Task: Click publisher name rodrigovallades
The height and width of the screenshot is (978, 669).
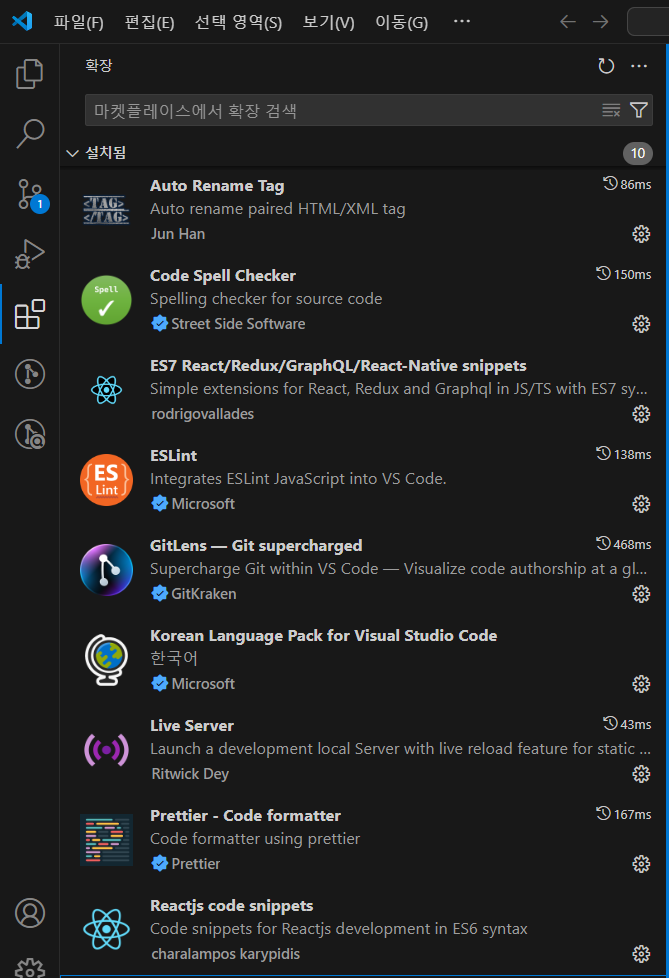Action: click(x=203, y=414)
